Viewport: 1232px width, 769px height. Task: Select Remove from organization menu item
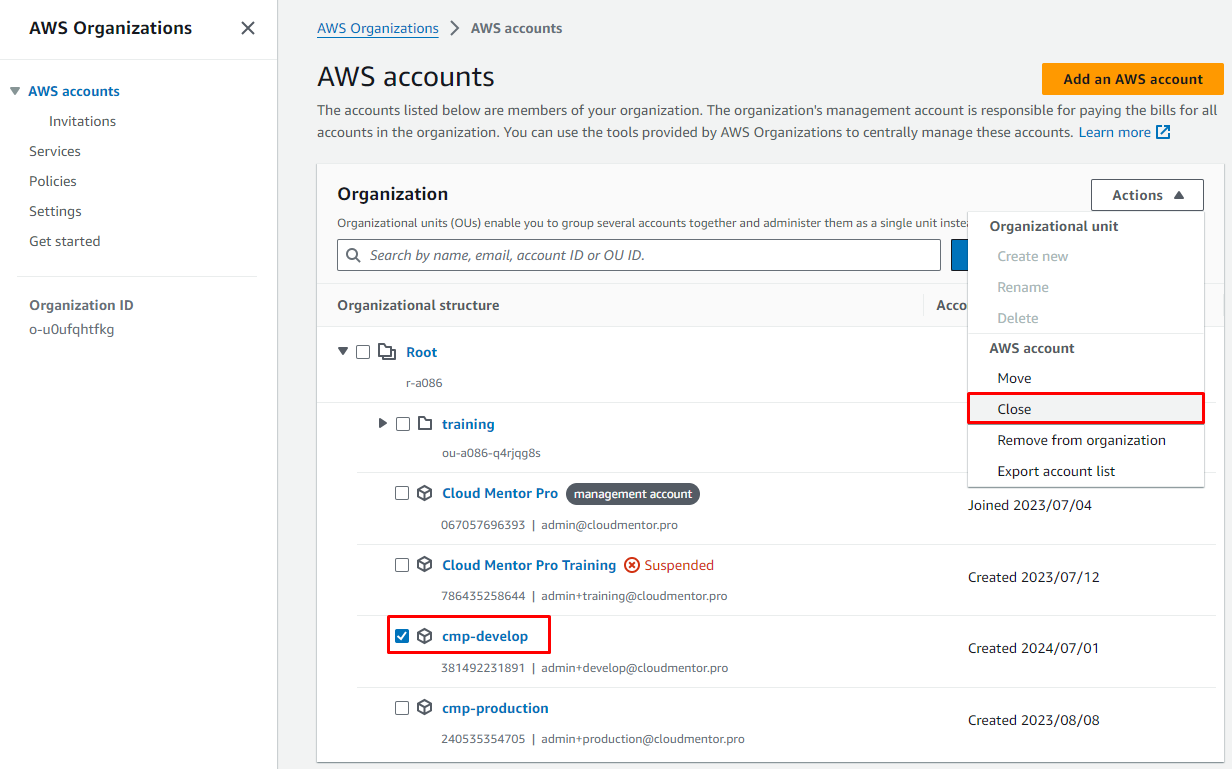point(1081,440)
